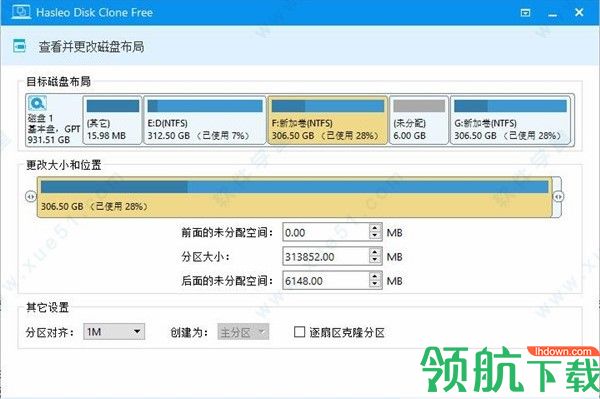Screen dimensions: 600x399
Task: Select the (其它) 15.98 MB partition
Action: 112,120
